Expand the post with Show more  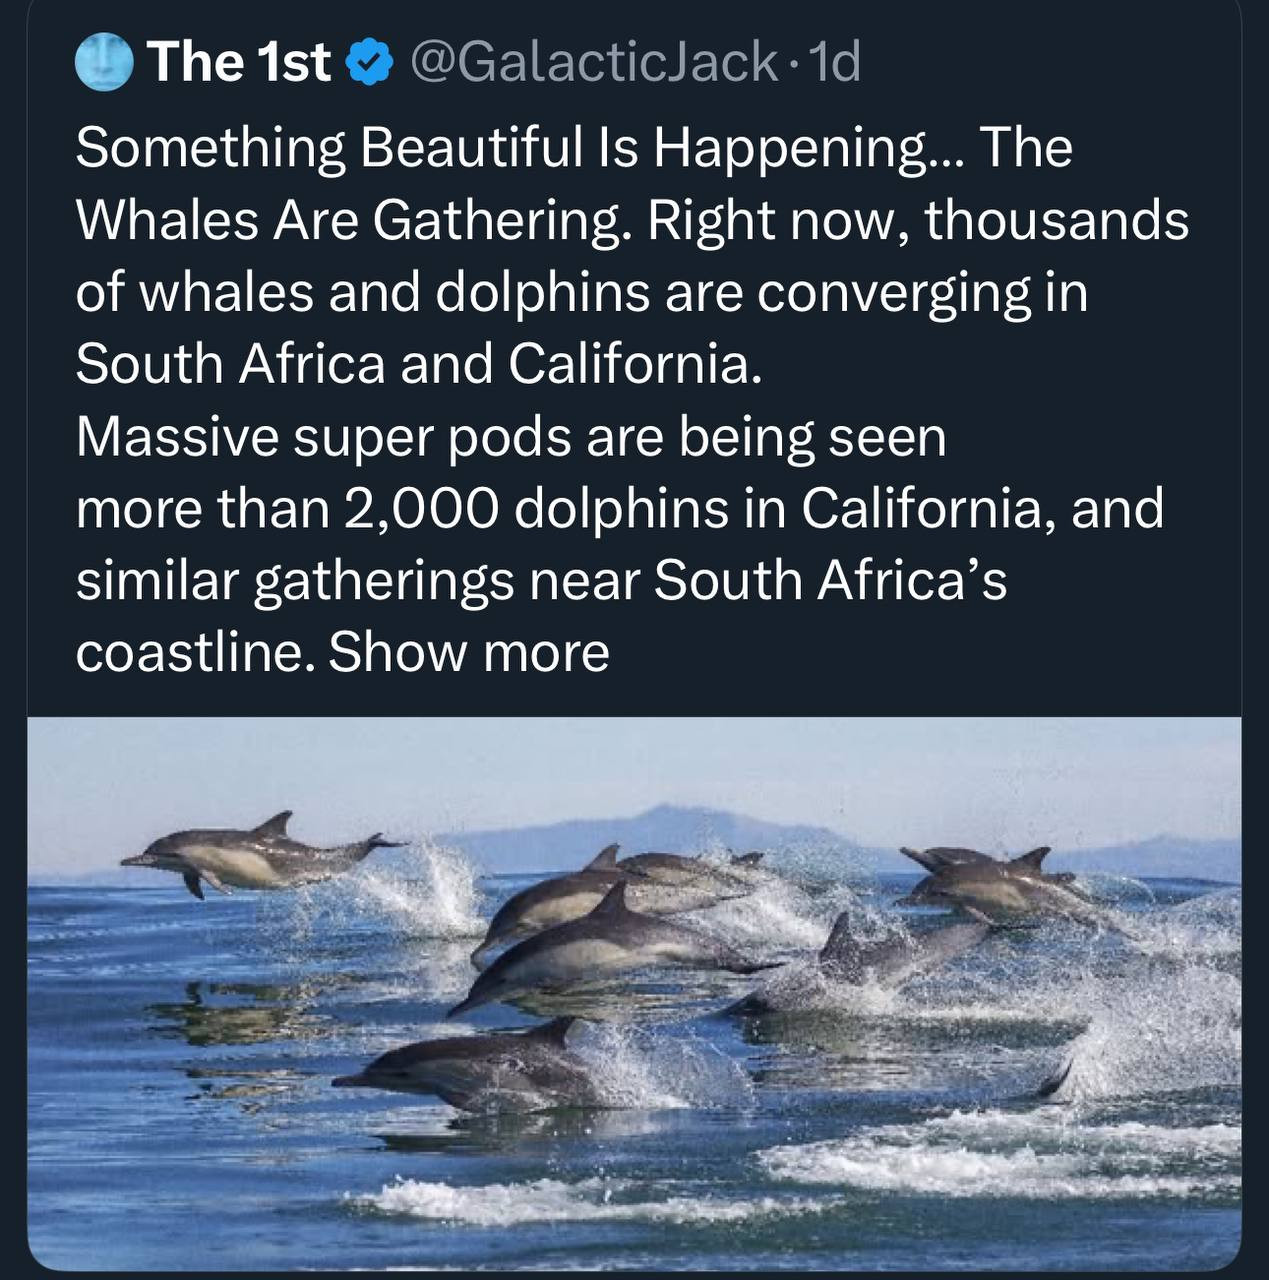468,653
